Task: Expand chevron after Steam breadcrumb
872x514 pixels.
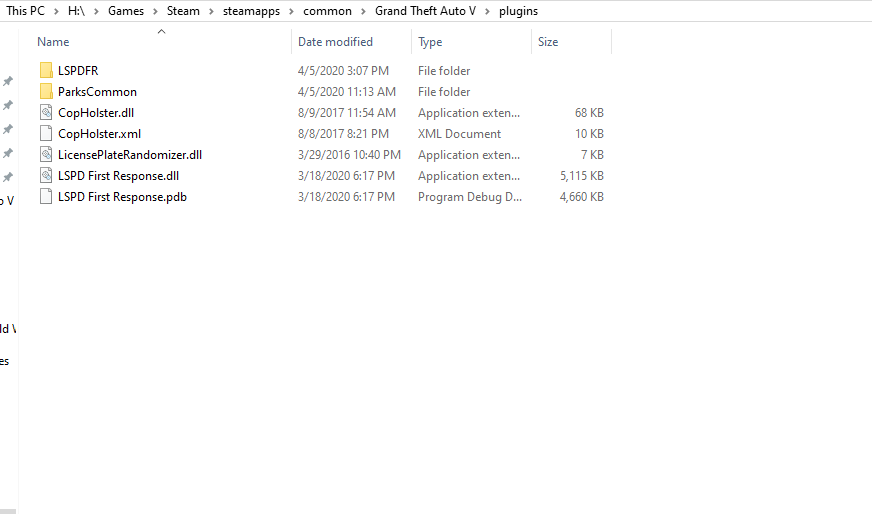Action: pyautogui.click(x=211, y=11)
